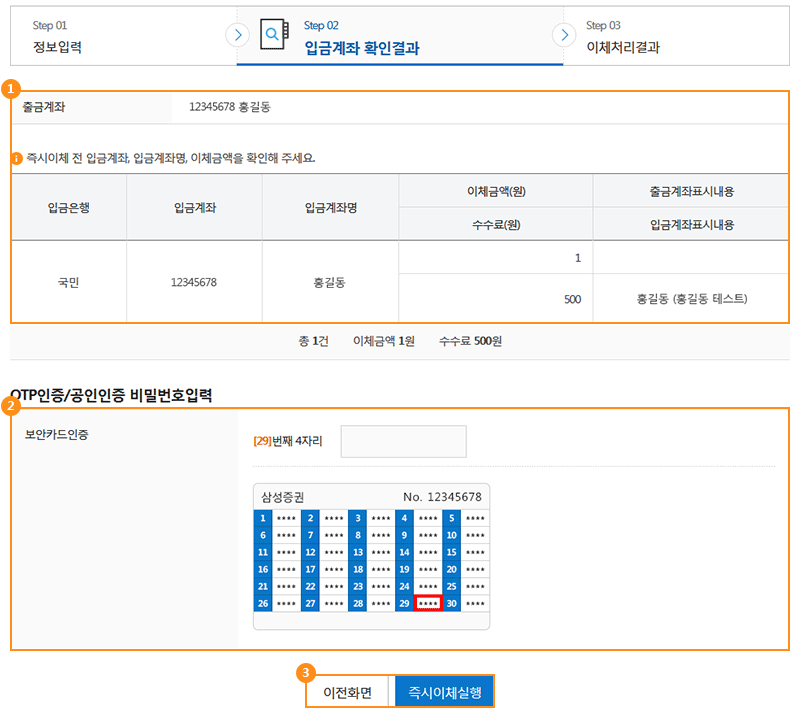Click the chevron arrow before Step 03

564,35
